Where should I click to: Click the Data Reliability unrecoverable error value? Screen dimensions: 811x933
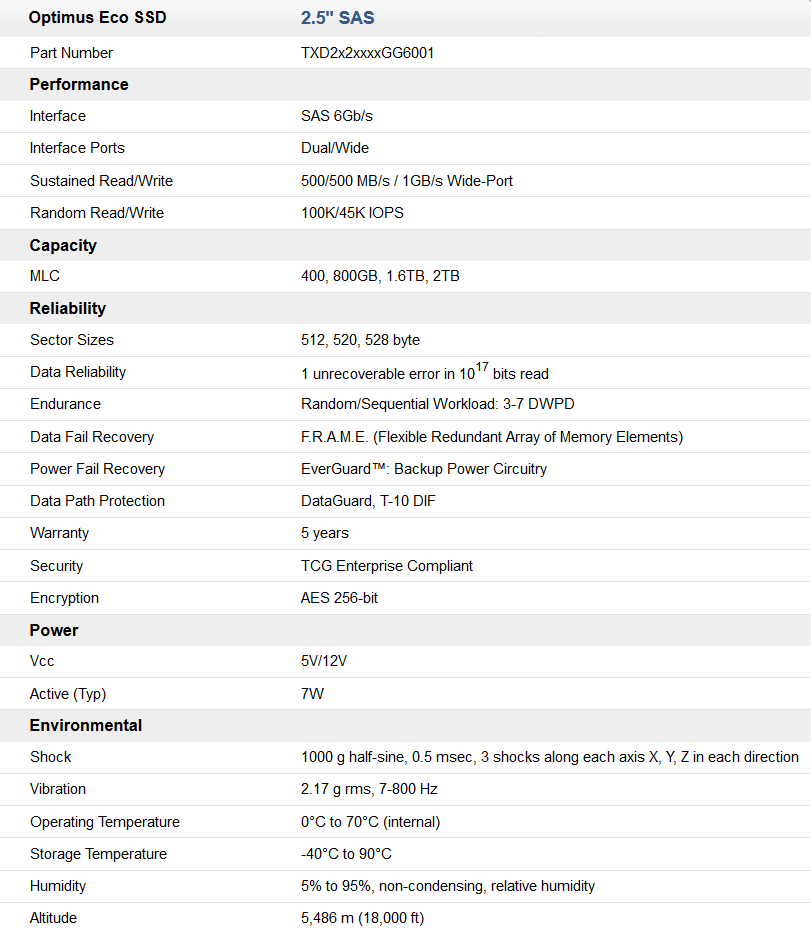pyautogui.click(x=424, y=373)
